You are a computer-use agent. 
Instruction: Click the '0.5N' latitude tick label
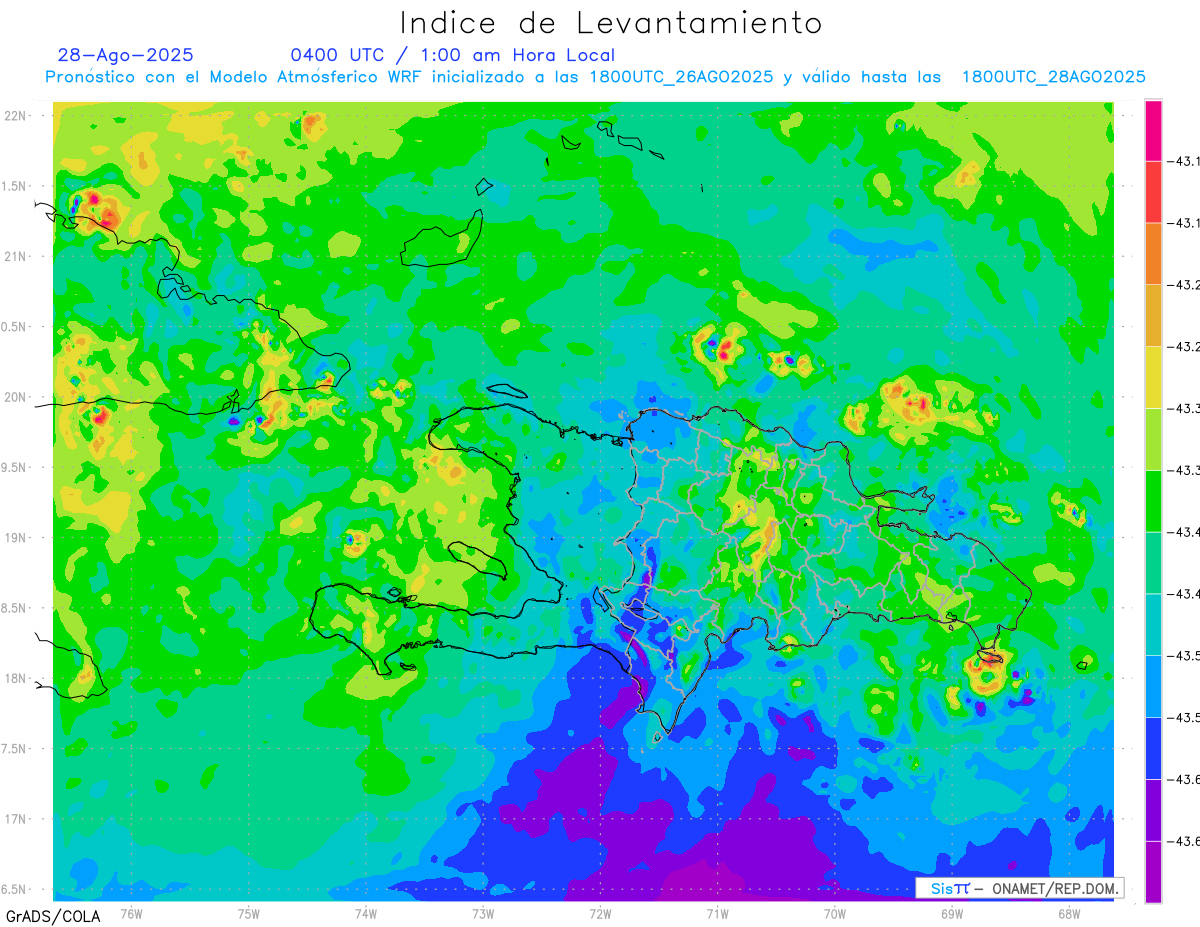[13, 327]
